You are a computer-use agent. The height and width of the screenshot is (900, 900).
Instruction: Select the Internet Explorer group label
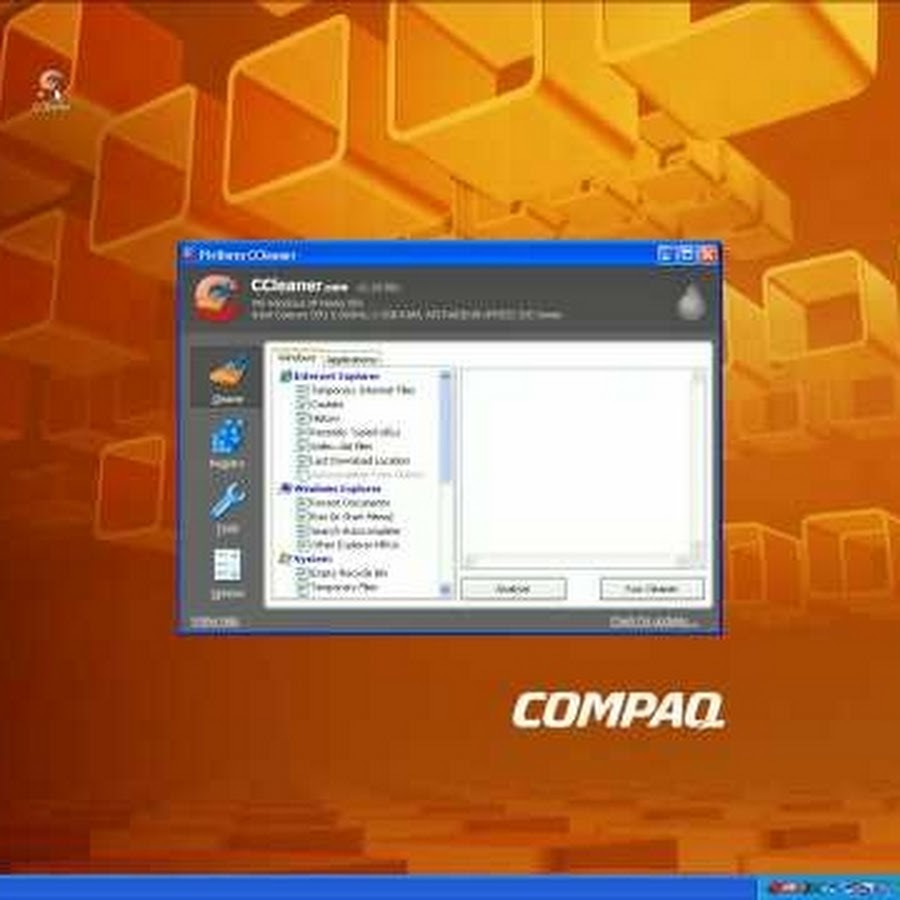click(x=336, y=377)
